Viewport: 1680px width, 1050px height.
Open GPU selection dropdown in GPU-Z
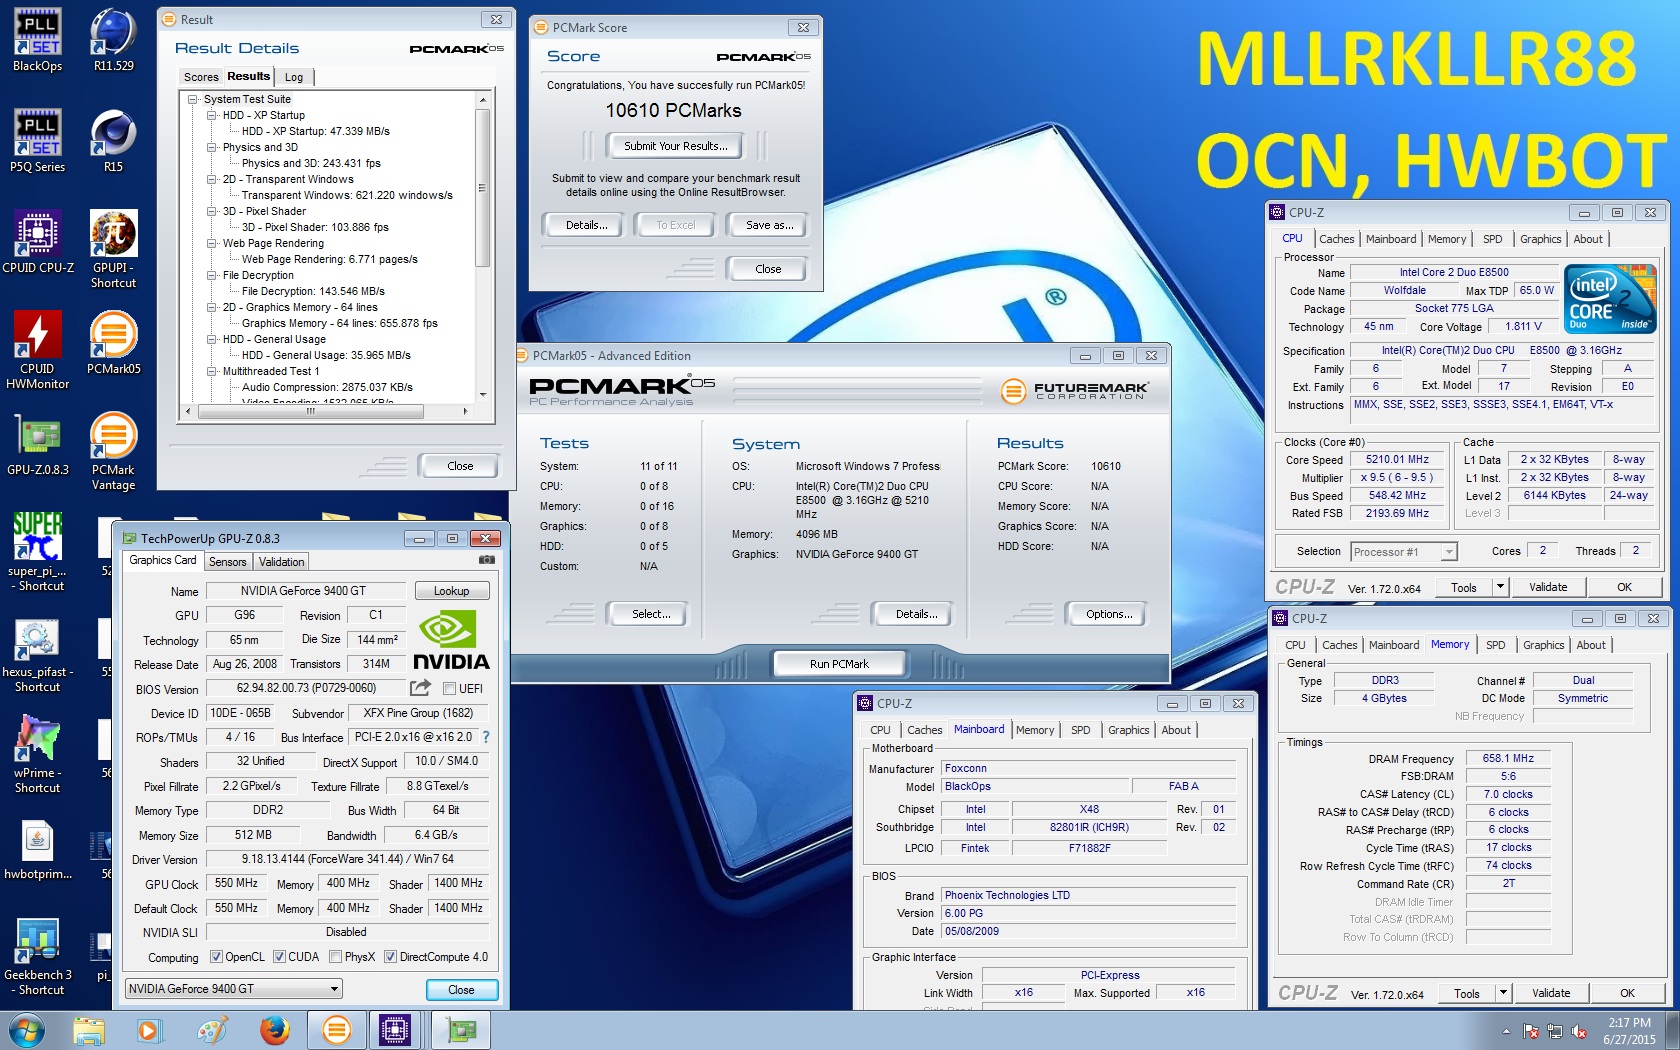coord(234,989)
